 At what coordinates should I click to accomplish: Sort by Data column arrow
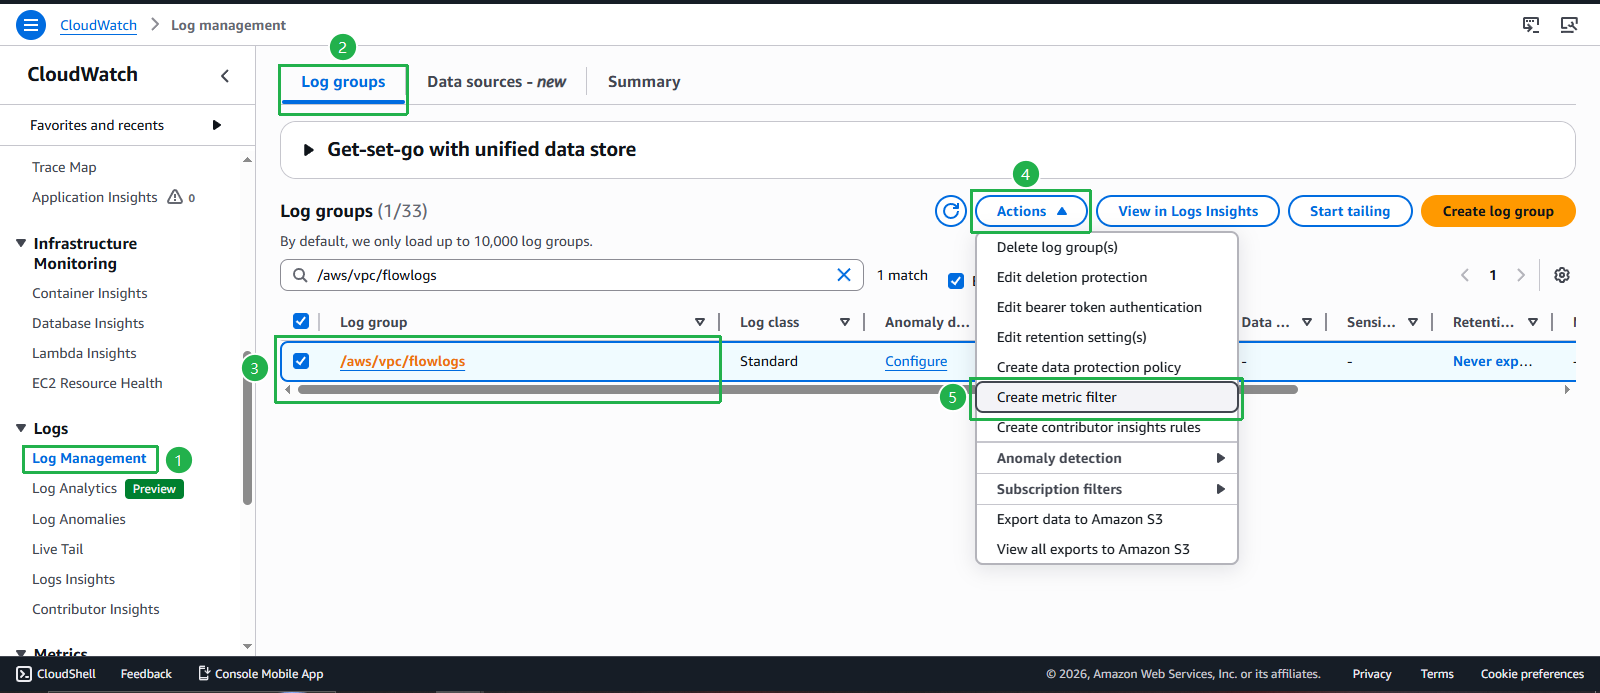(1307, 322)
